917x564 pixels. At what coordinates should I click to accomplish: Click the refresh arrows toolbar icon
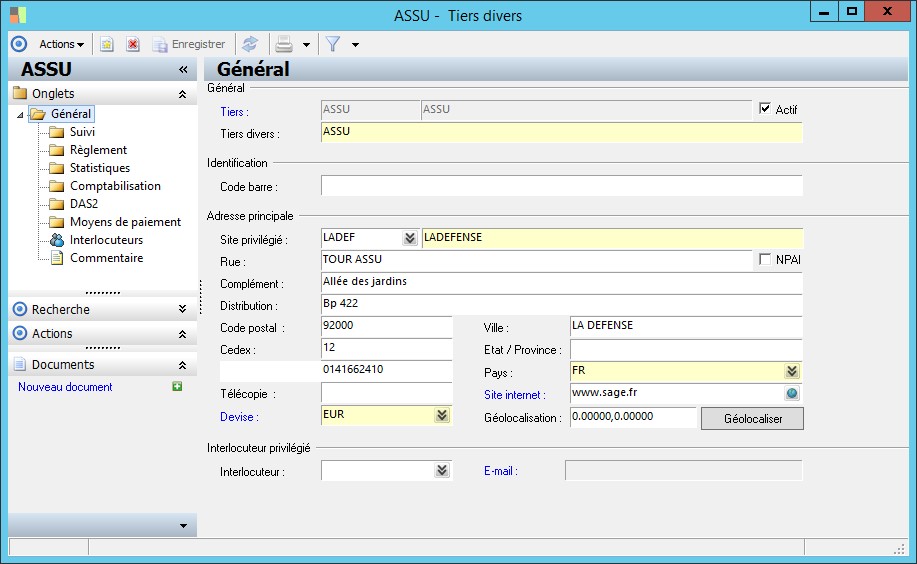(x=250, y=44)
